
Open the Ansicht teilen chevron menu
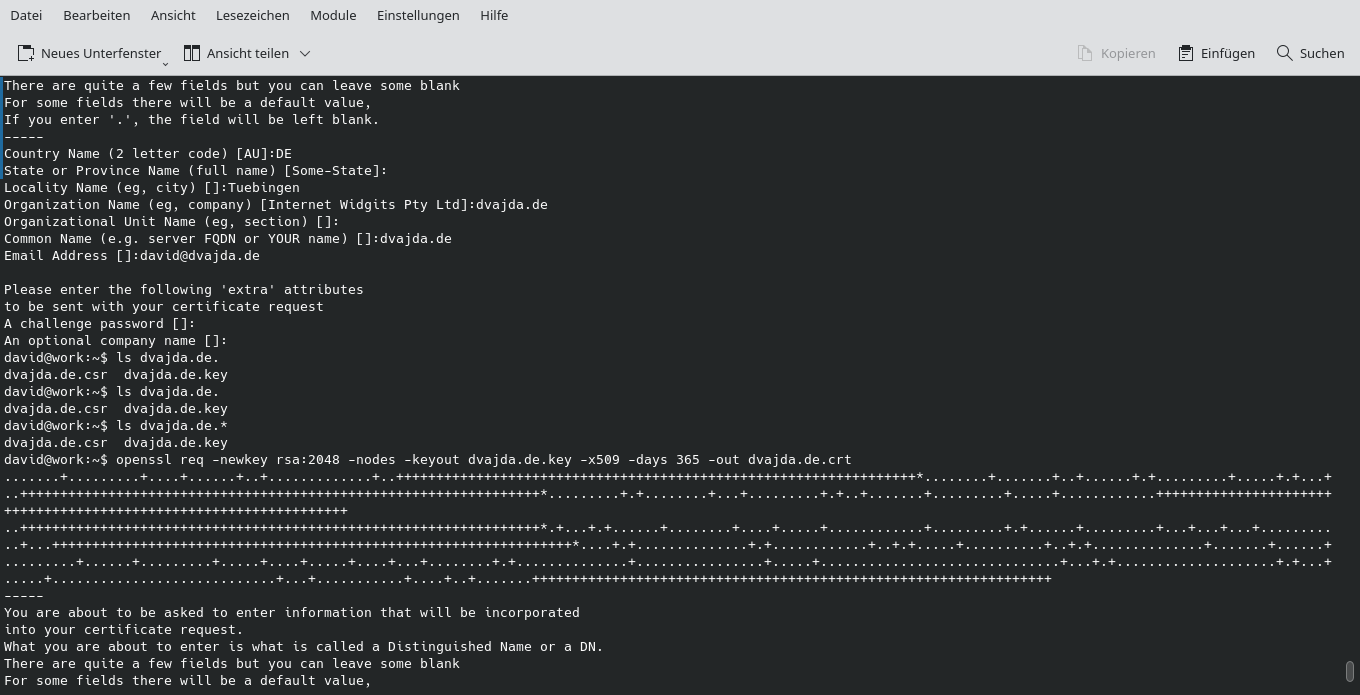coord(304,53)
